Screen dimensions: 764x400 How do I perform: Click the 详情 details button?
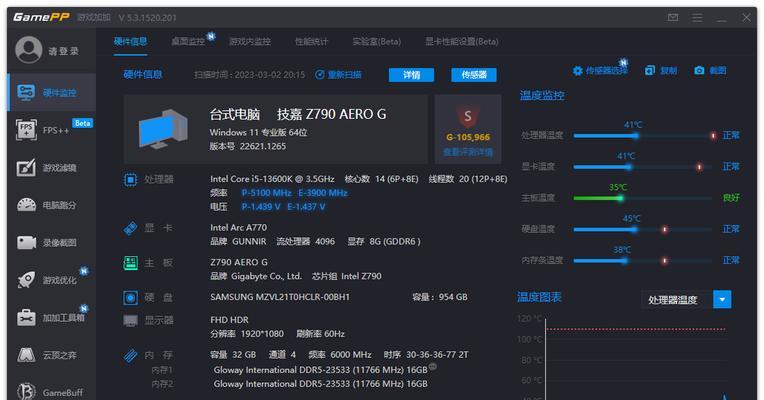point(411,75)
